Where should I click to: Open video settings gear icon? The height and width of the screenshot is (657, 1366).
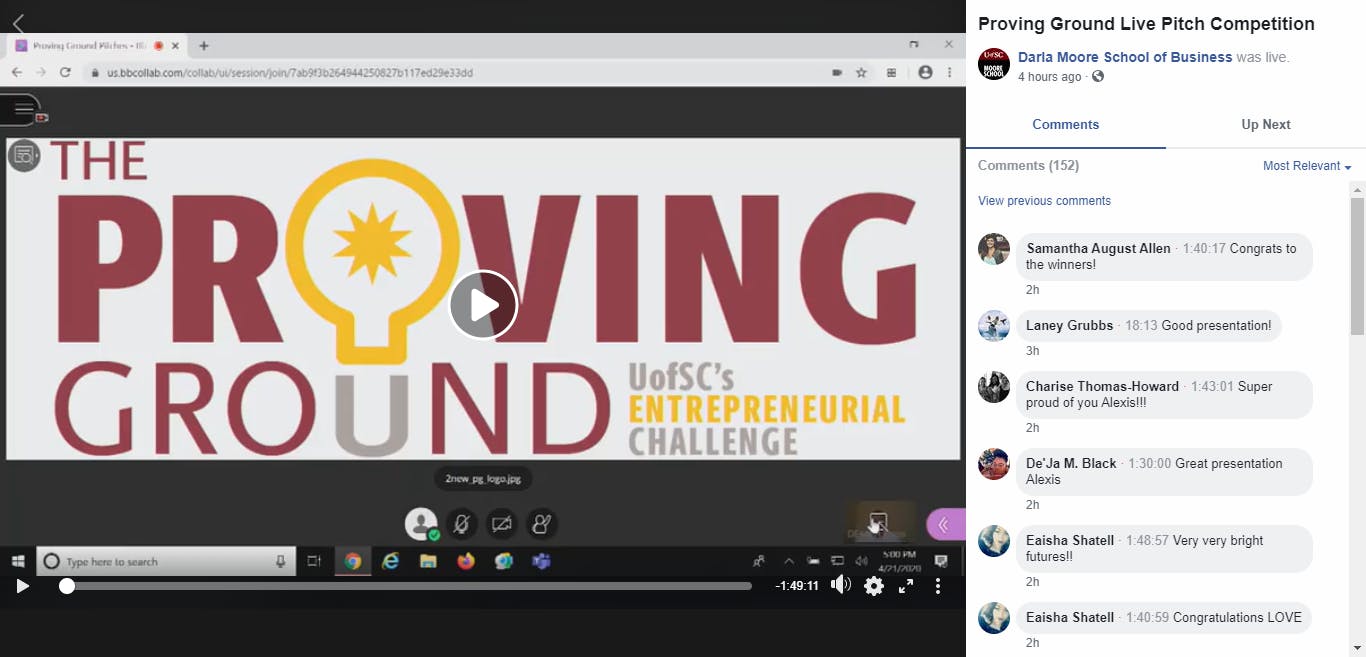[874, 586]
